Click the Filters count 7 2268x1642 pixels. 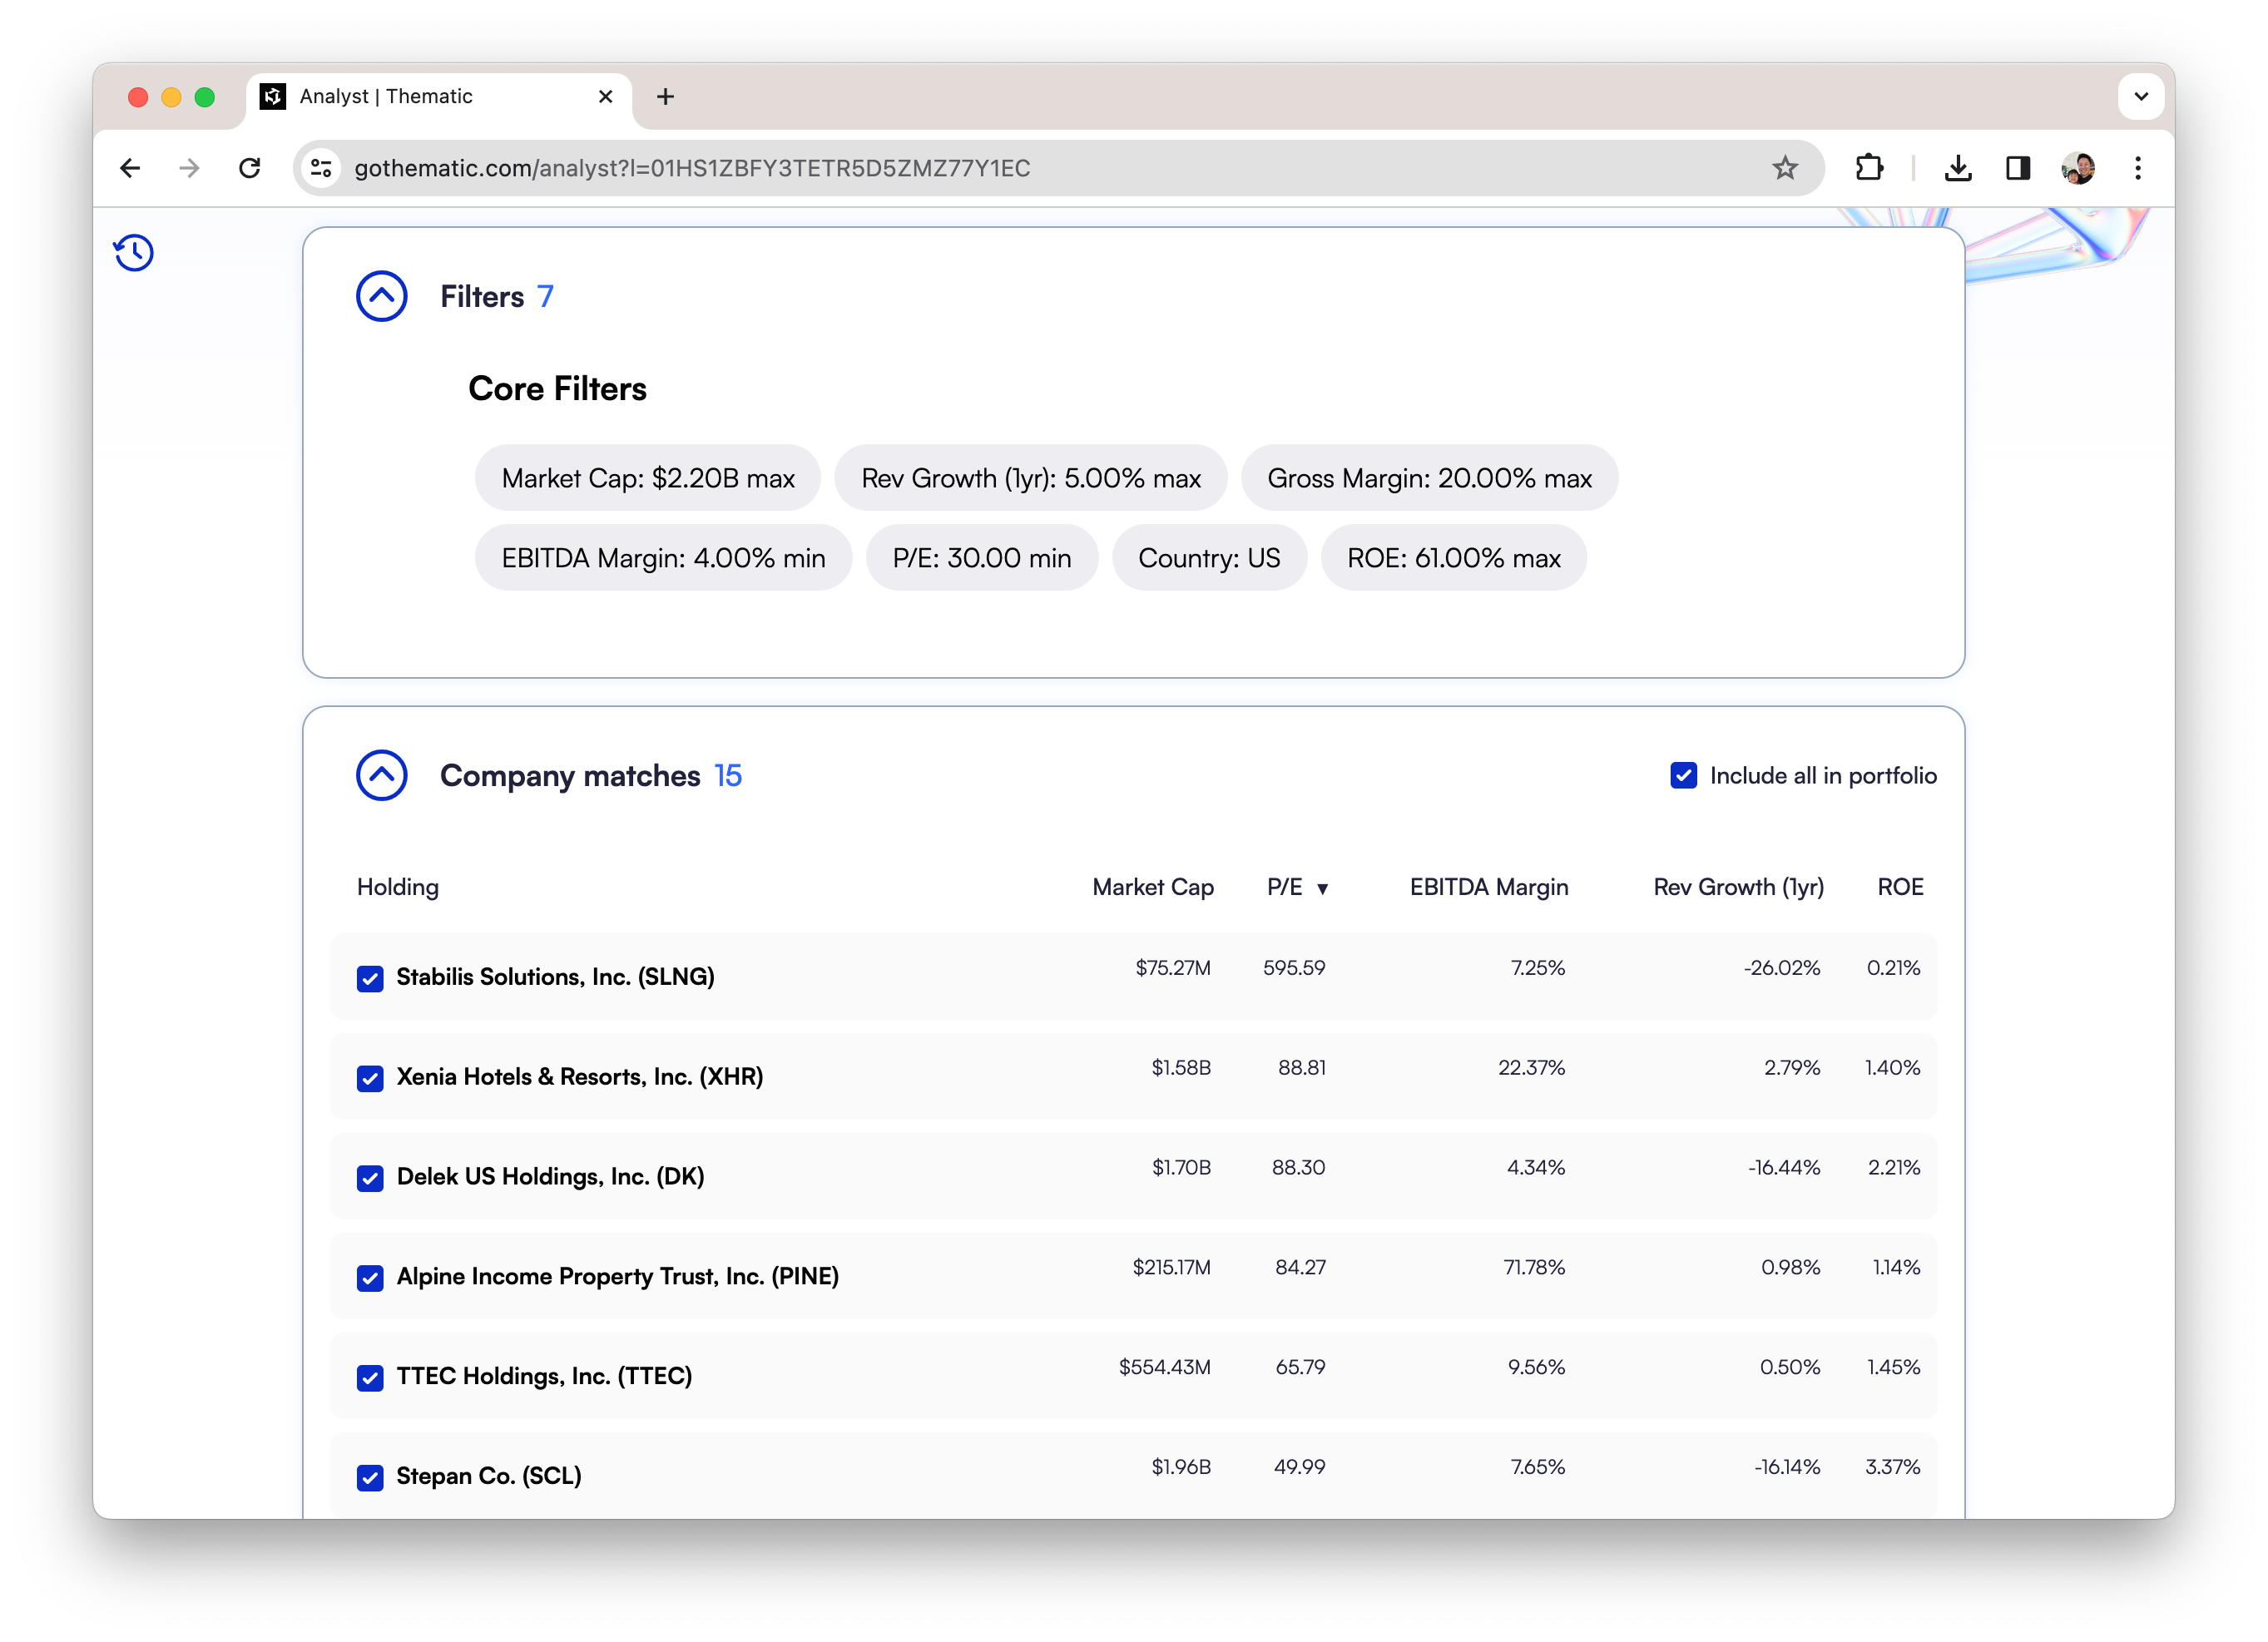click(545, 297)
